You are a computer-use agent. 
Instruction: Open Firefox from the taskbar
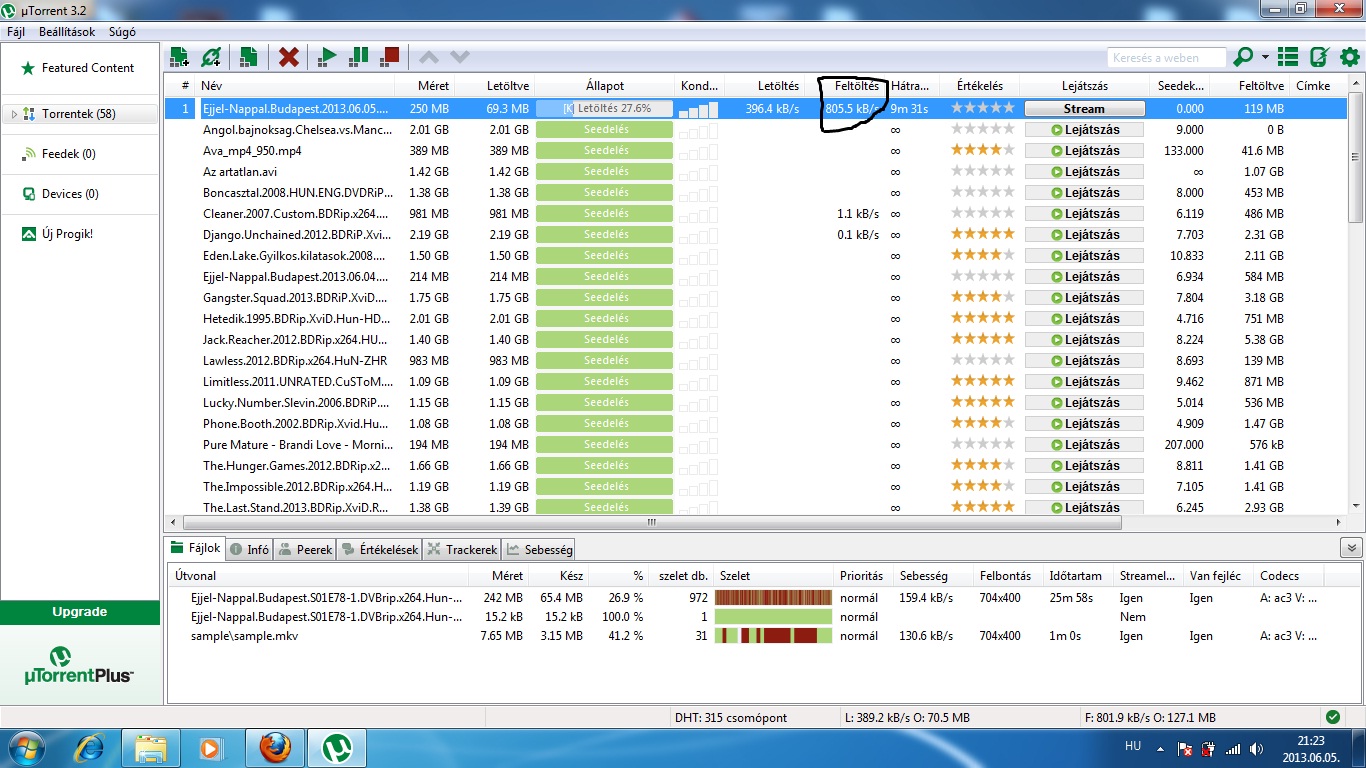click(x=273, y=748)
